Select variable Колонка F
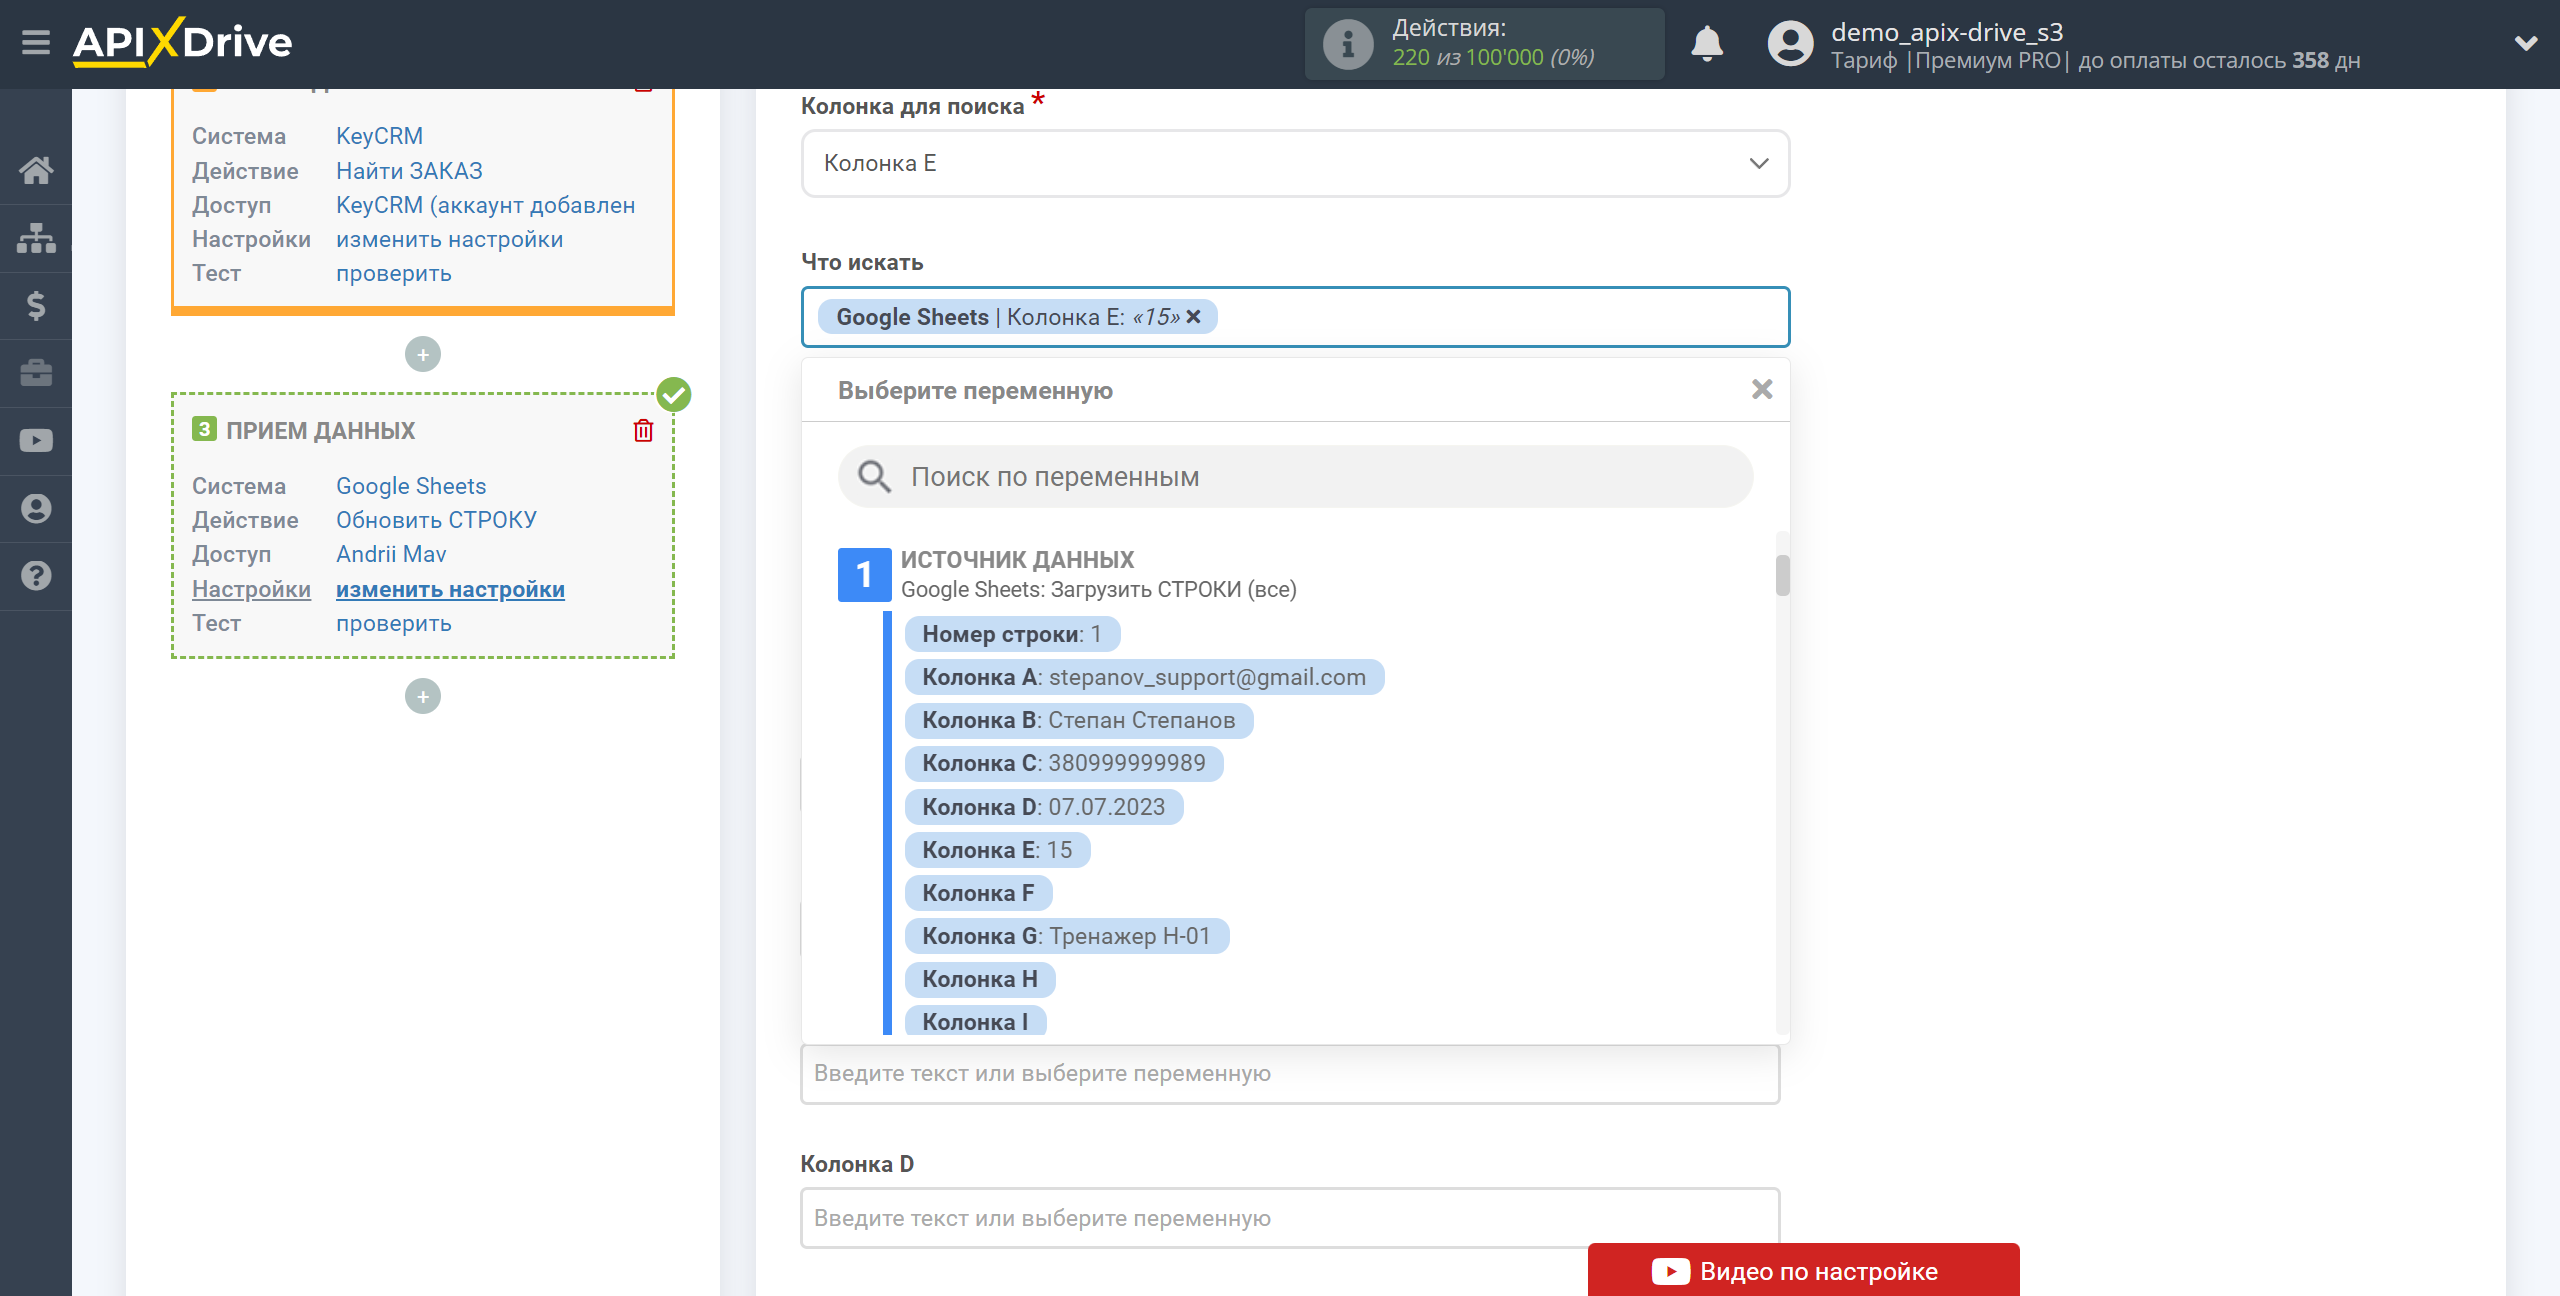Screen dimensions: 2560x1296 click(978, 893)
